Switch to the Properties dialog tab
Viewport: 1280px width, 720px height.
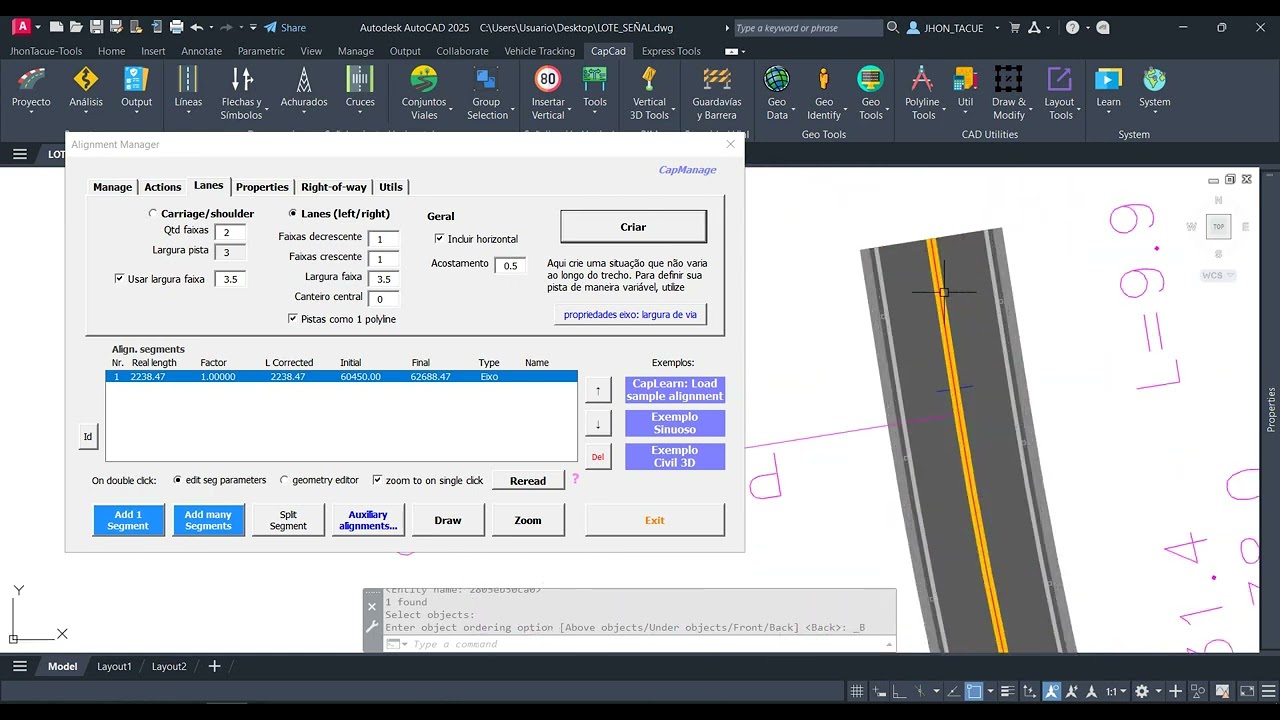coord(262,187)
